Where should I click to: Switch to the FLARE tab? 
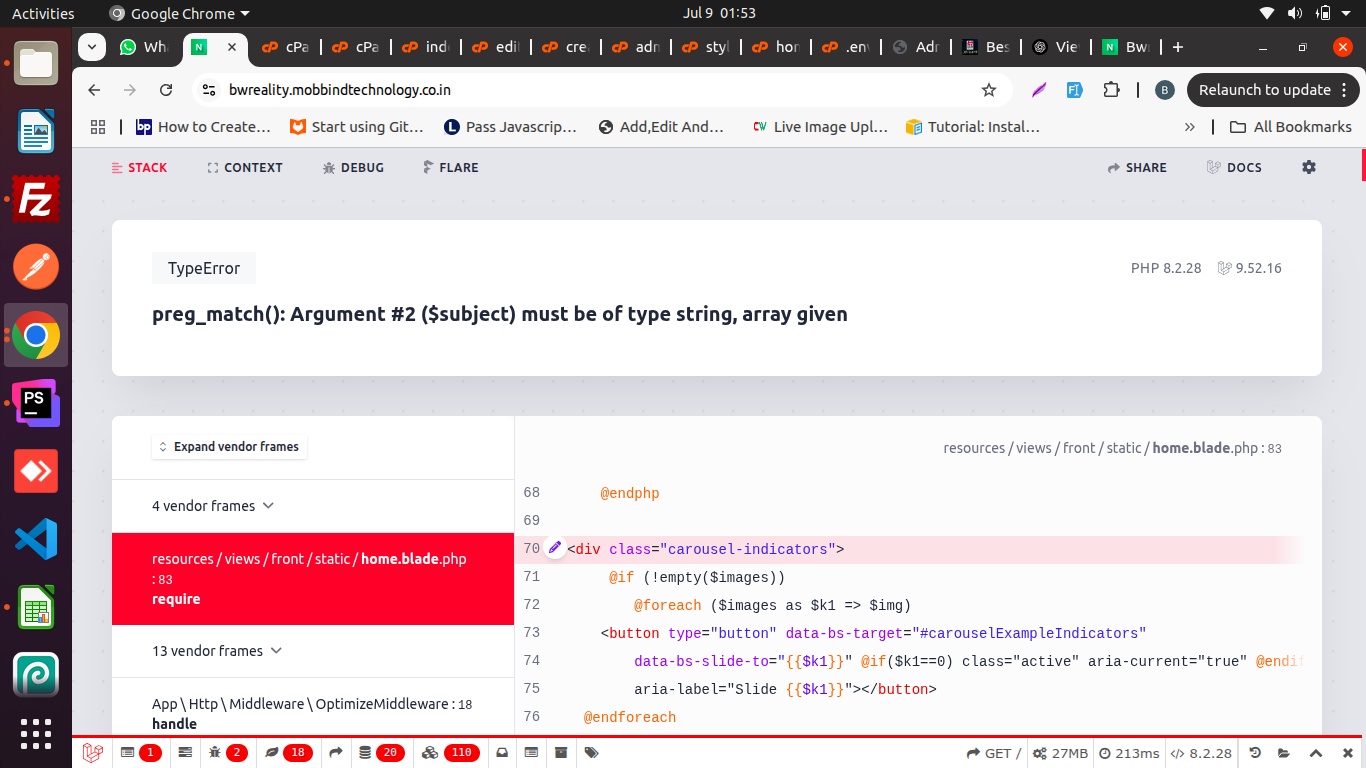450,167
